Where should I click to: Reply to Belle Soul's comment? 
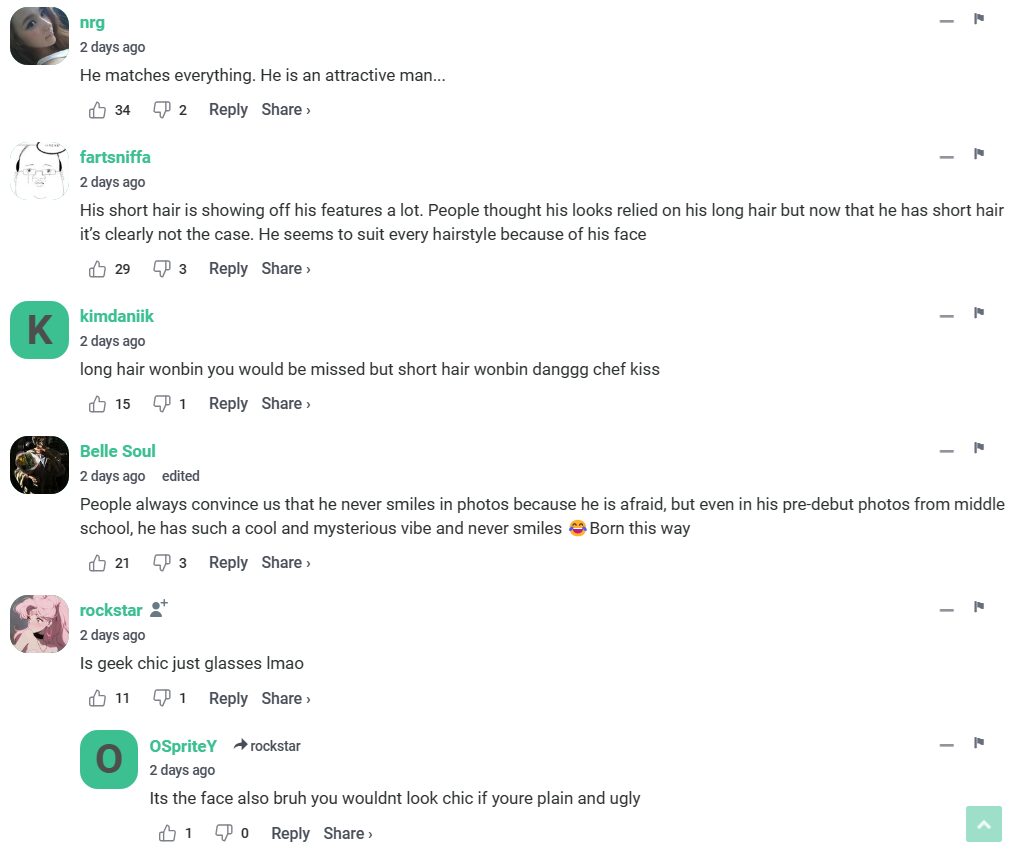pyautogui.click(x=228, y=563)
